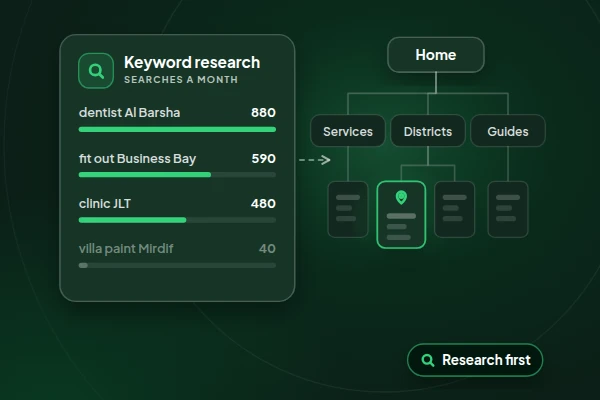Image resolution: width=600 pixels, height=400 pixels.
Task: Open the highlighted district page card
Action: coord(401,215)
